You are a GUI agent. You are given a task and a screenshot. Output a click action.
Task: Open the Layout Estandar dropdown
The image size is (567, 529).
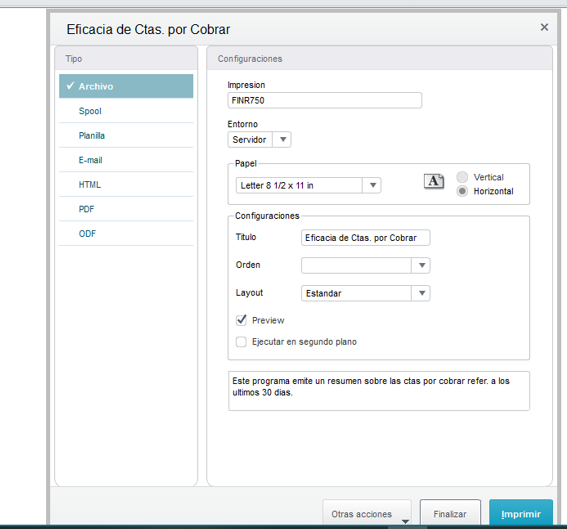point(422,293)
